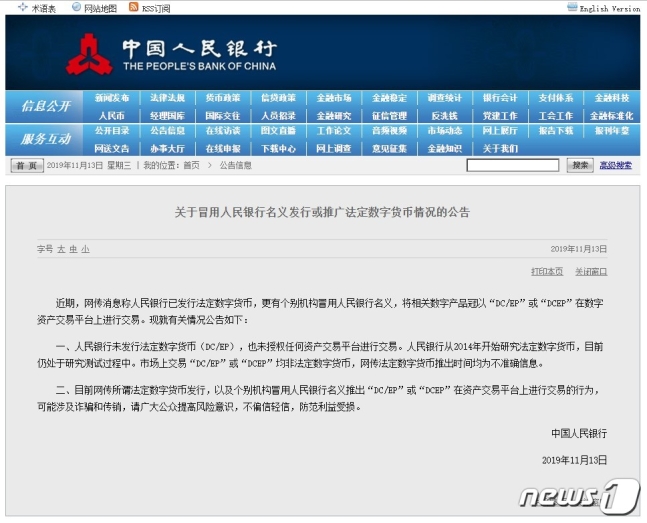Switch to English Version via its icon
The height and width of the screenshot is (523, 647).
[572, 7]
